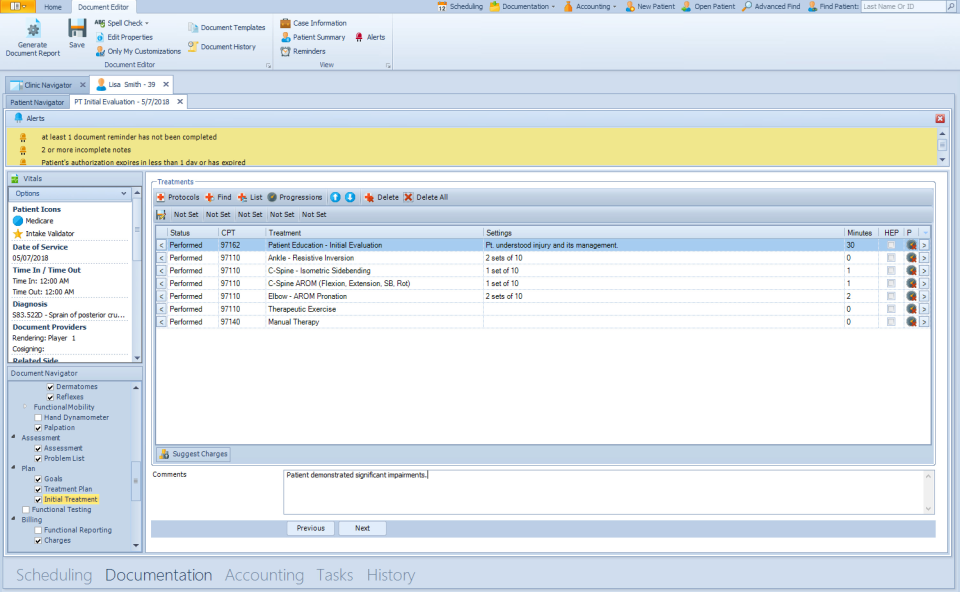Enable the Hand Dynamometer checkbox
The image size is (960, 592).
(x=38, y=417)
